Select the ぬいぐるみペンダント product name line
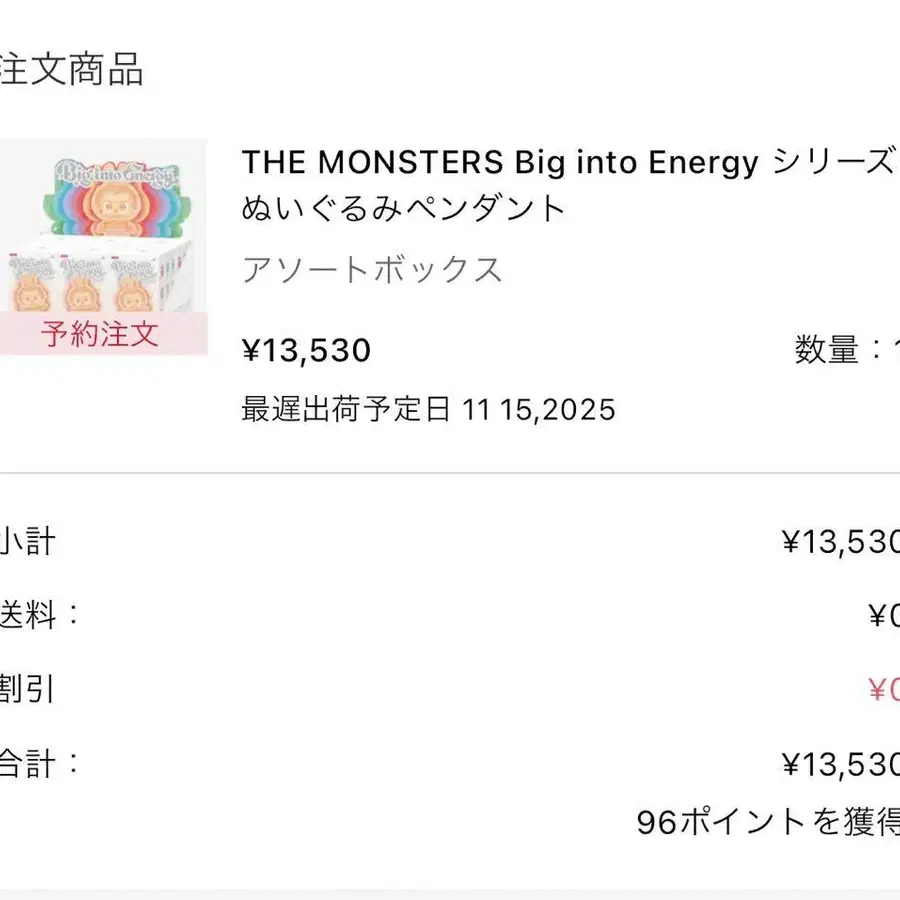This screenshot has height=900, width=900. point(404,208)
